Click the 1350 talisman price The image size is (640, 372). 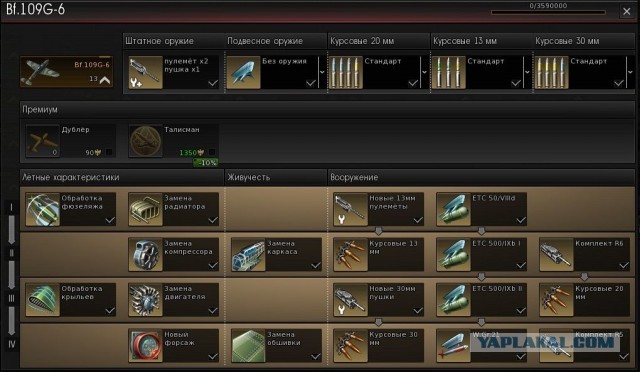tap(191, 152)
